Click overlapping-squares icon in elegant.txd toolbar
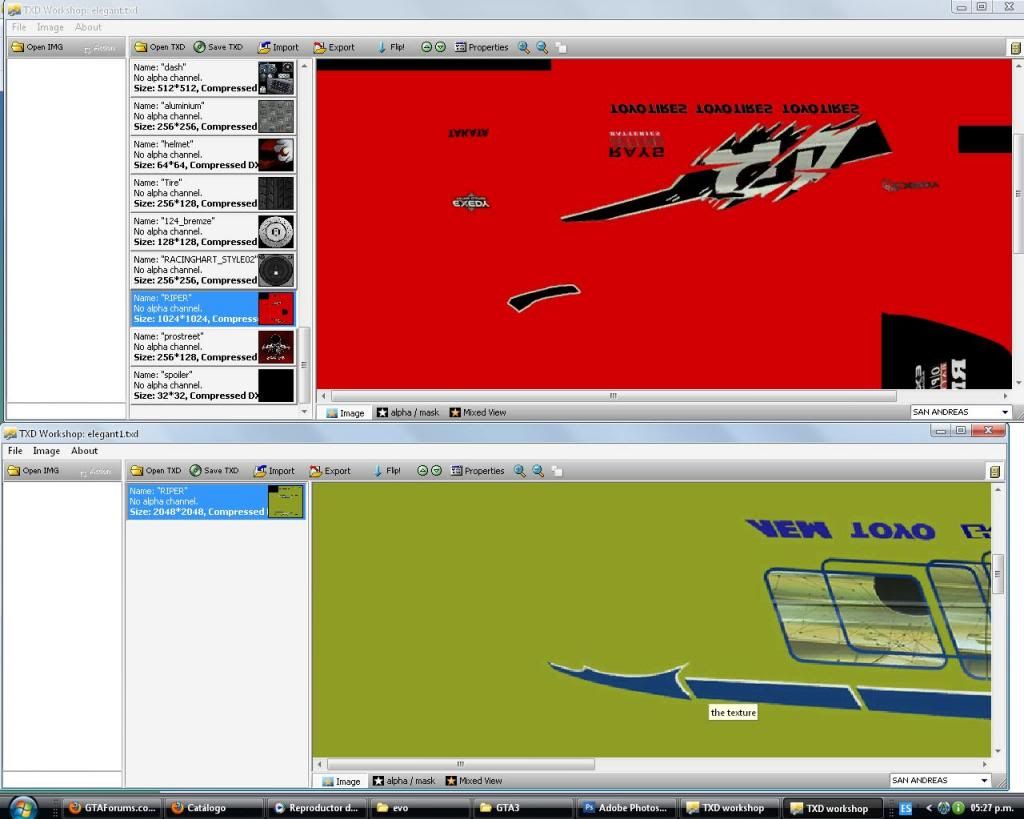The image size is (1024, 819). [561, 47]
